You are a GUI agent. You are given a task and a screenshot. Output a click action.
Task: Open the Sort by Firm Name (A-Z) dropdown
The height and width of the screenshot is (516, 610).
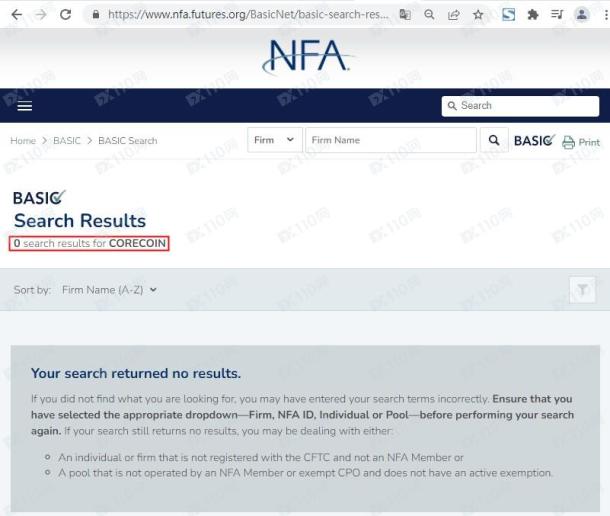click(x=109, y=290)
